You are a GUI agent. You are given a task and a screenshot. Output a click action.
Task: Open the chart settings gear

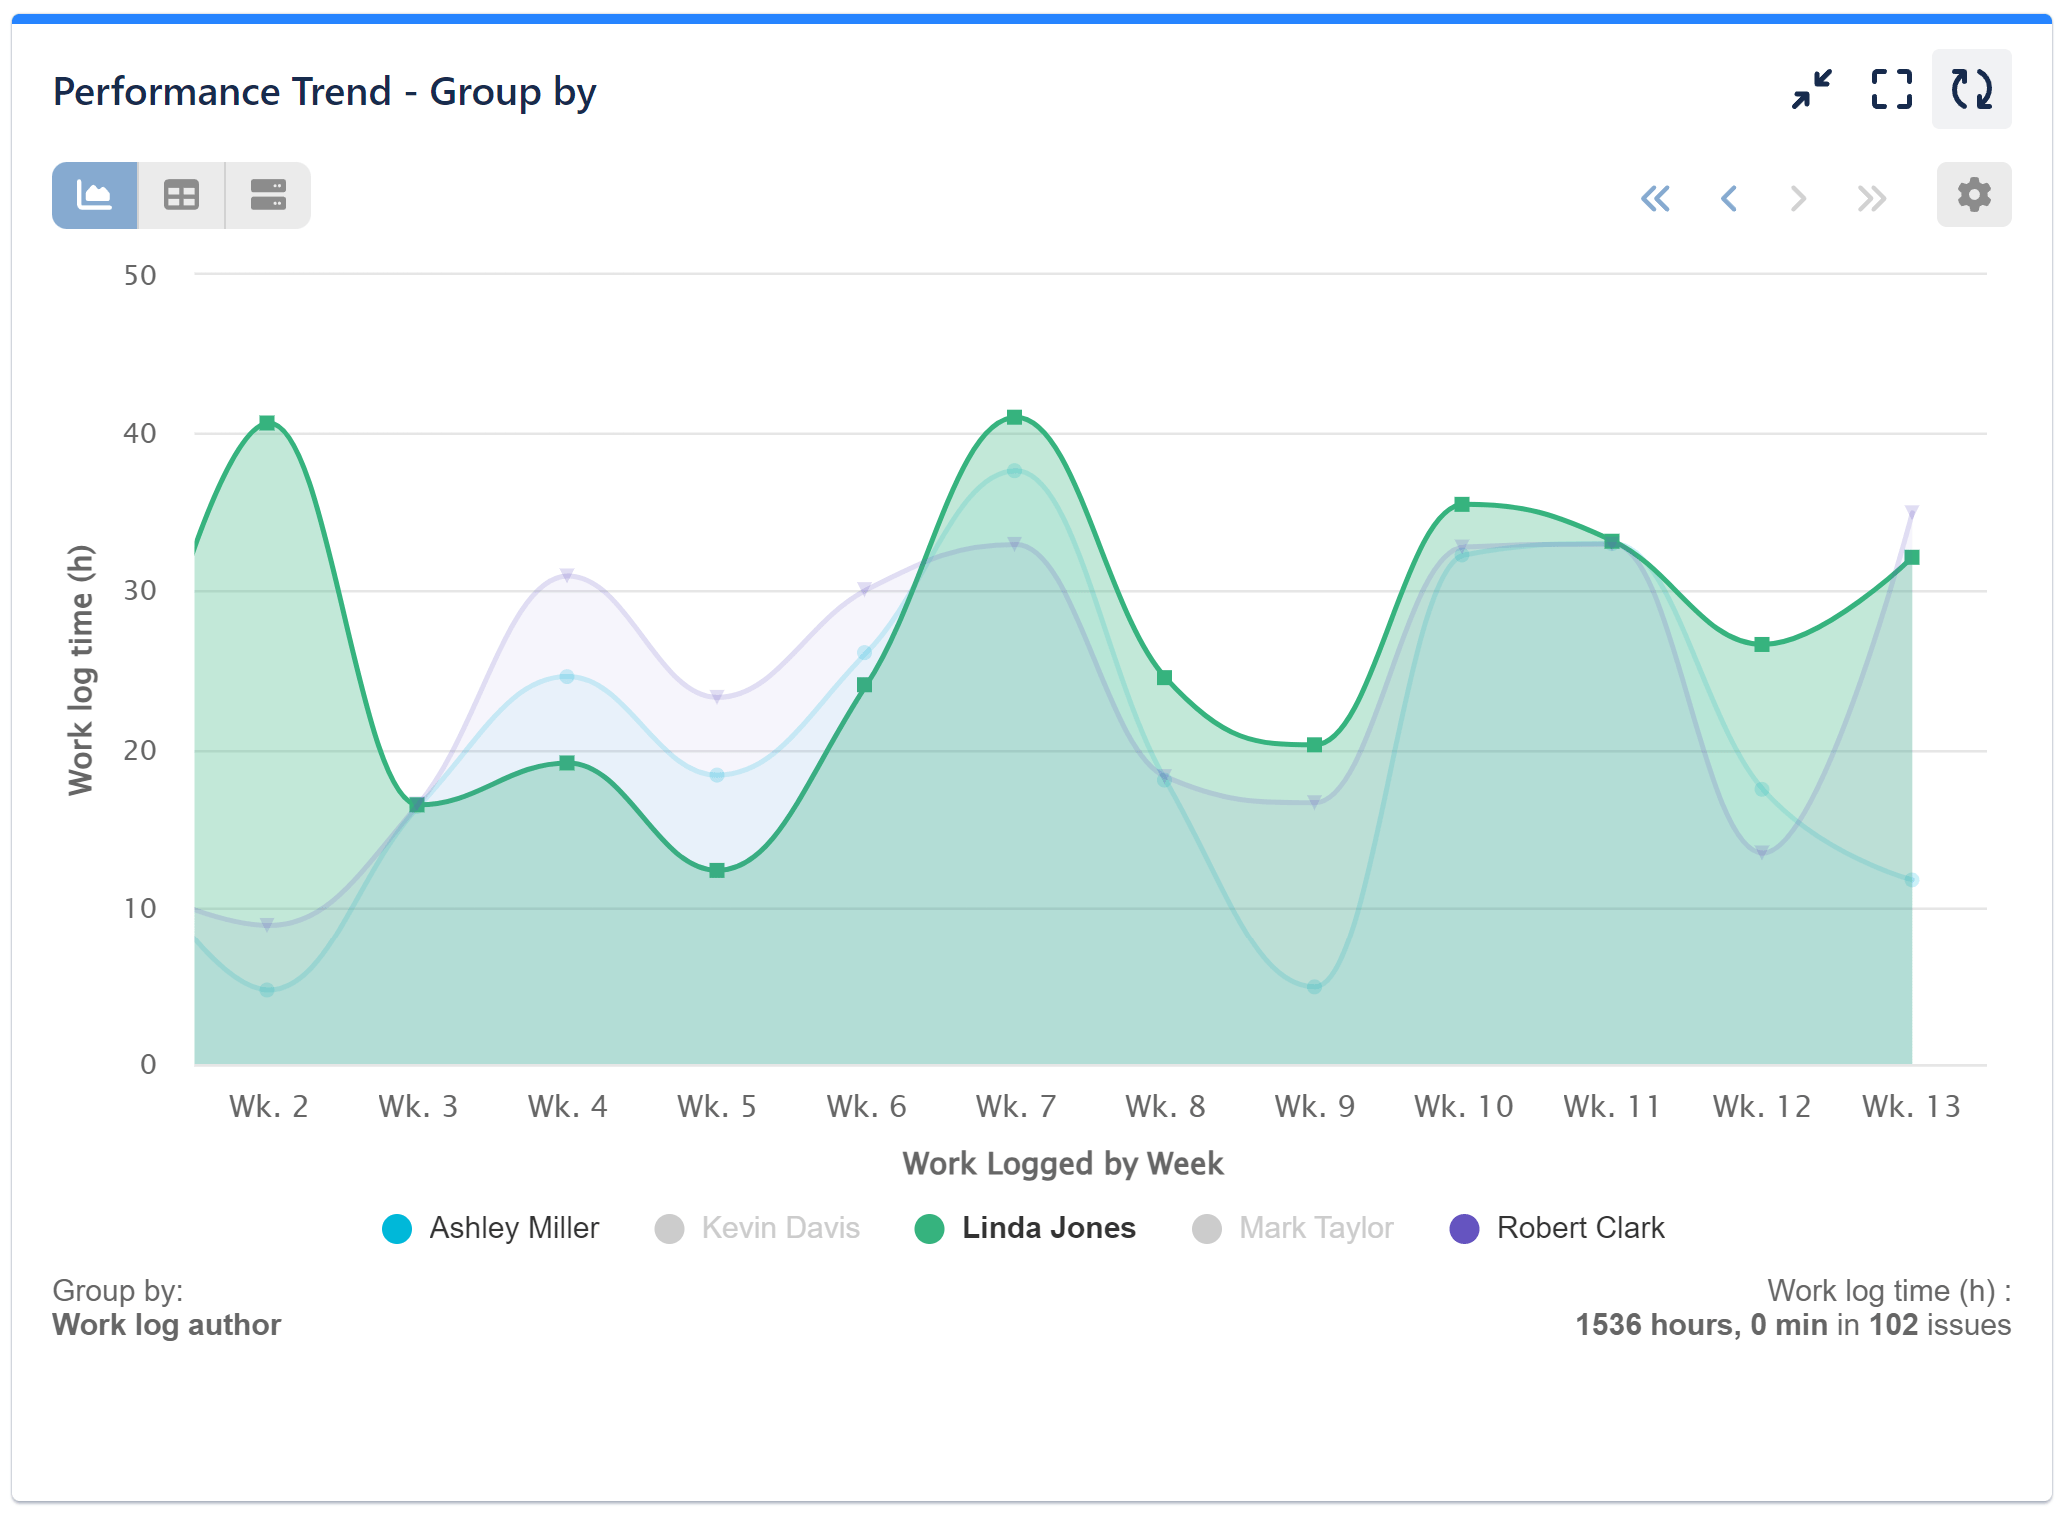[1973, 195]
